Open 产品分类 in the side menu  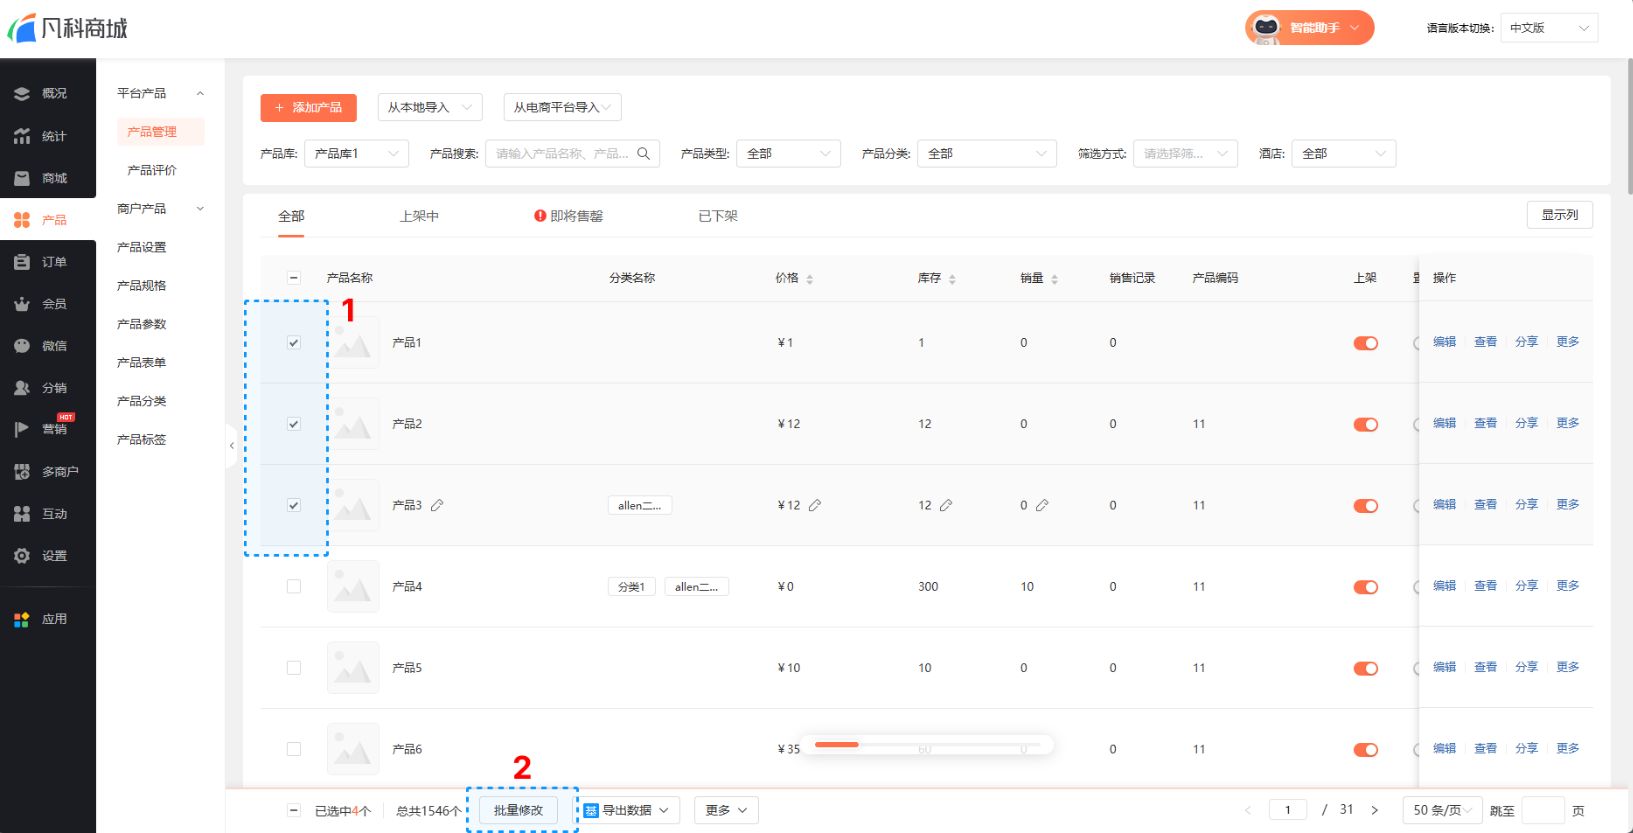[x=142, y=401]
